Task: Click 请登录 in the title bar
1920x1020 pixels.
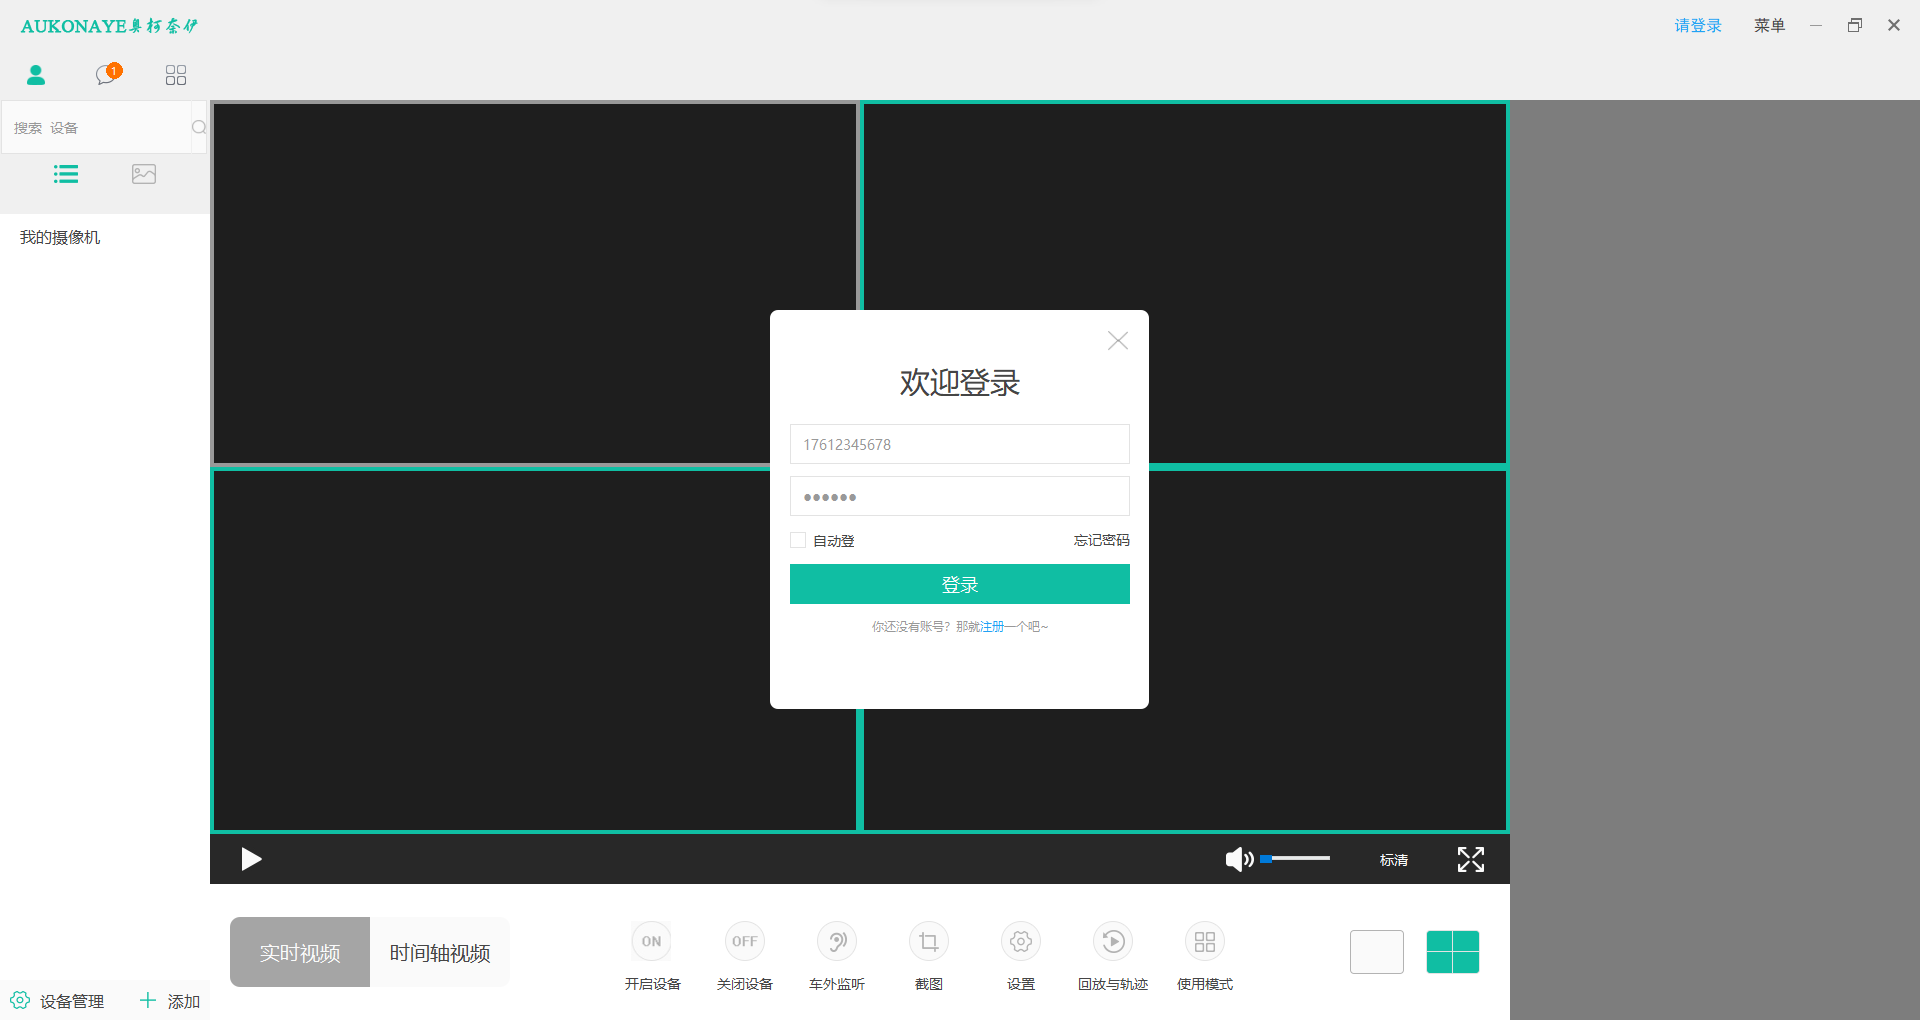Action: [1698, 25]
